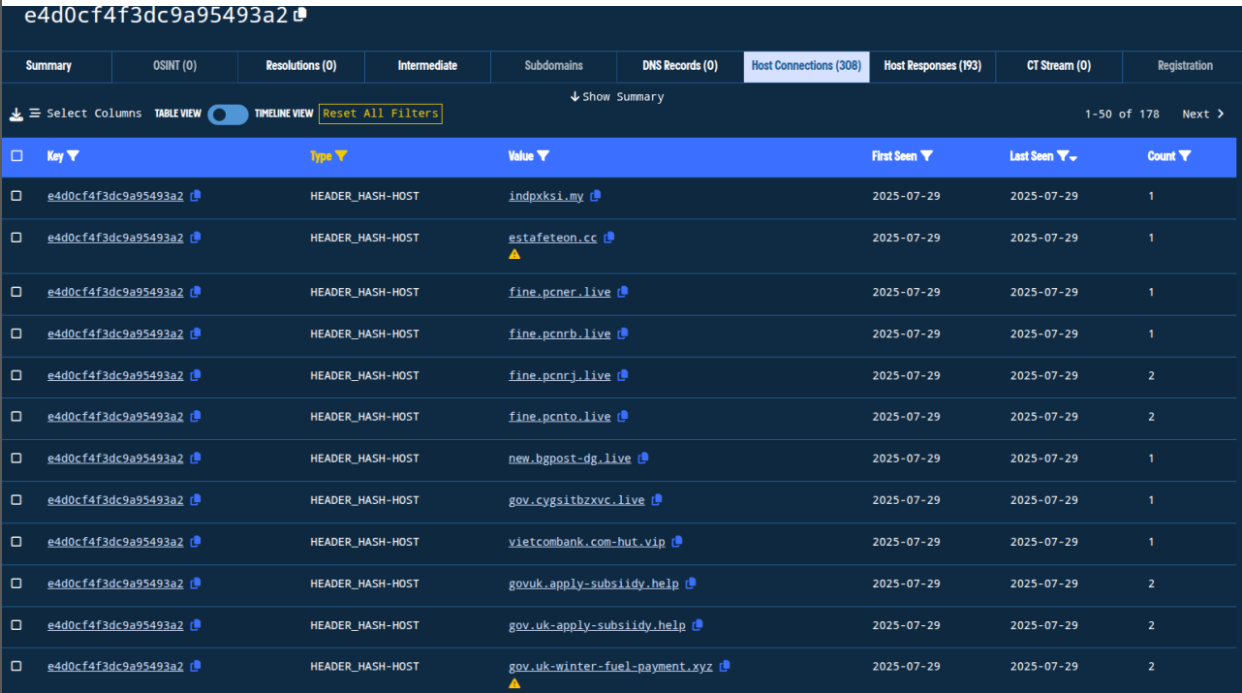The width and height of the screenshot is (1242, 693).
Task: Copy value fine.pcnrj.live
Action: (622, 376)
